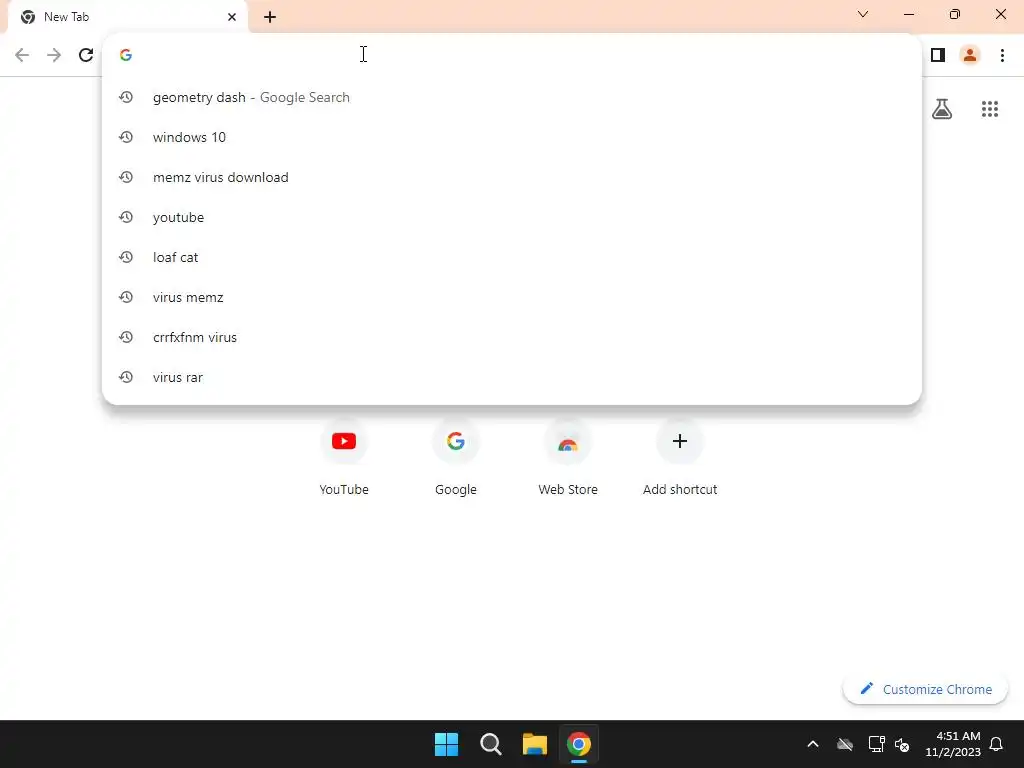
Task: Click the Google logo in omnibox
Action: [x=126, y=55]
